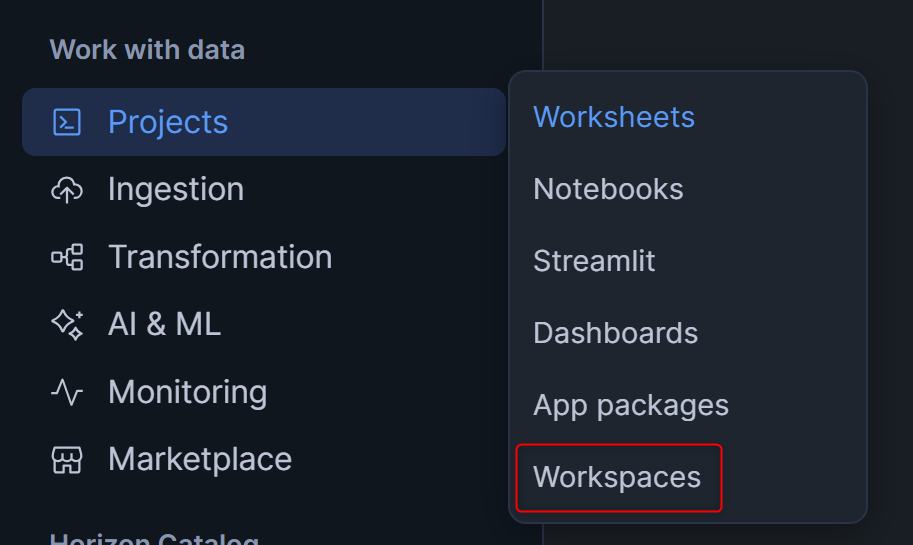
Task: Open App packages from the flyout
Action: 631,405
